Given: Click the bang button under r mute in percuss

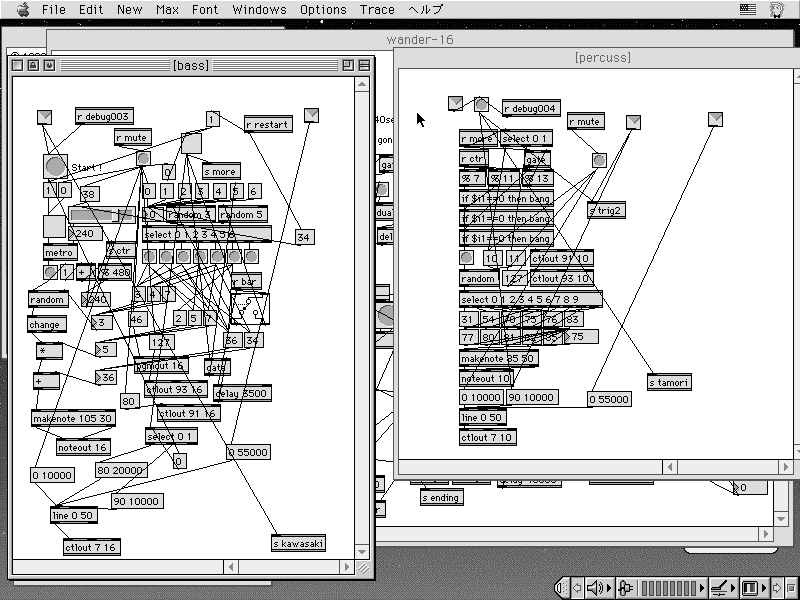Looking at the screenshot, I should 599,161.
